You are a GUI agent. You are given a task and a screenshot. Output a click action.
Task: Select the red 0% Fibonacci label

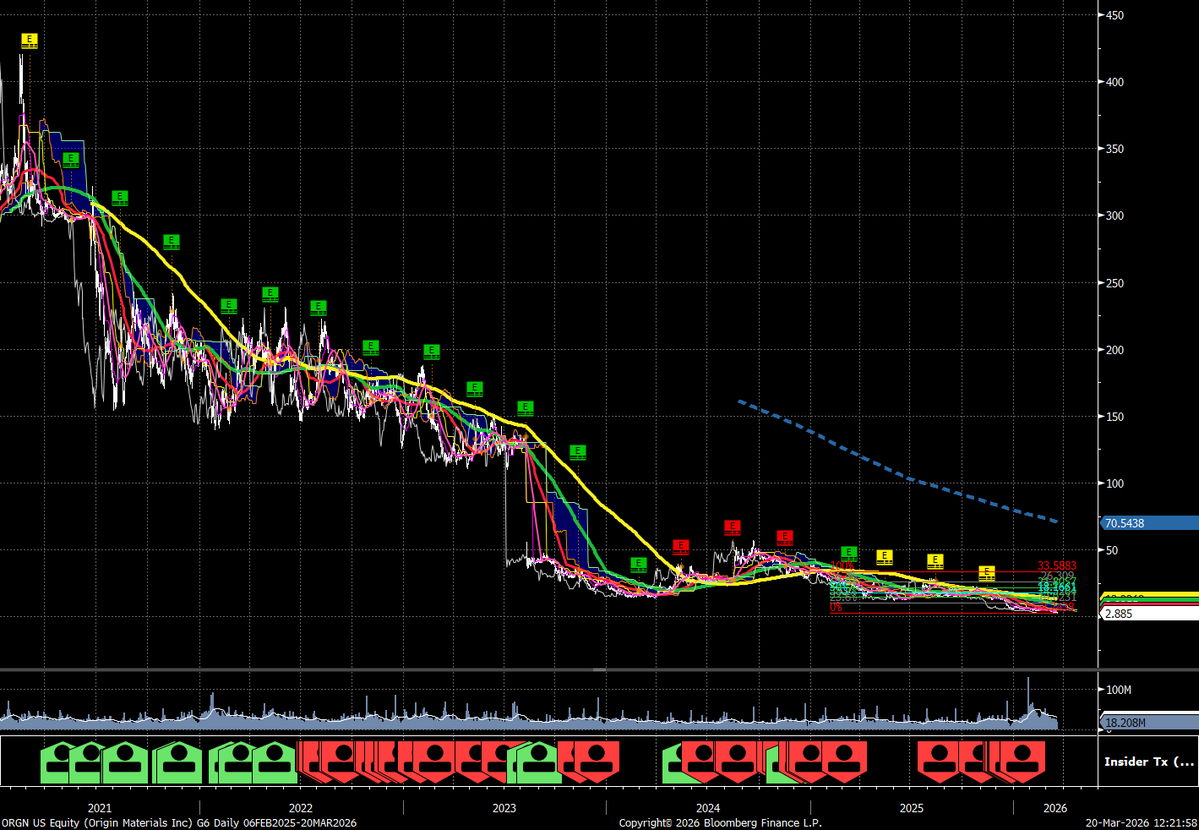point(836,607)
